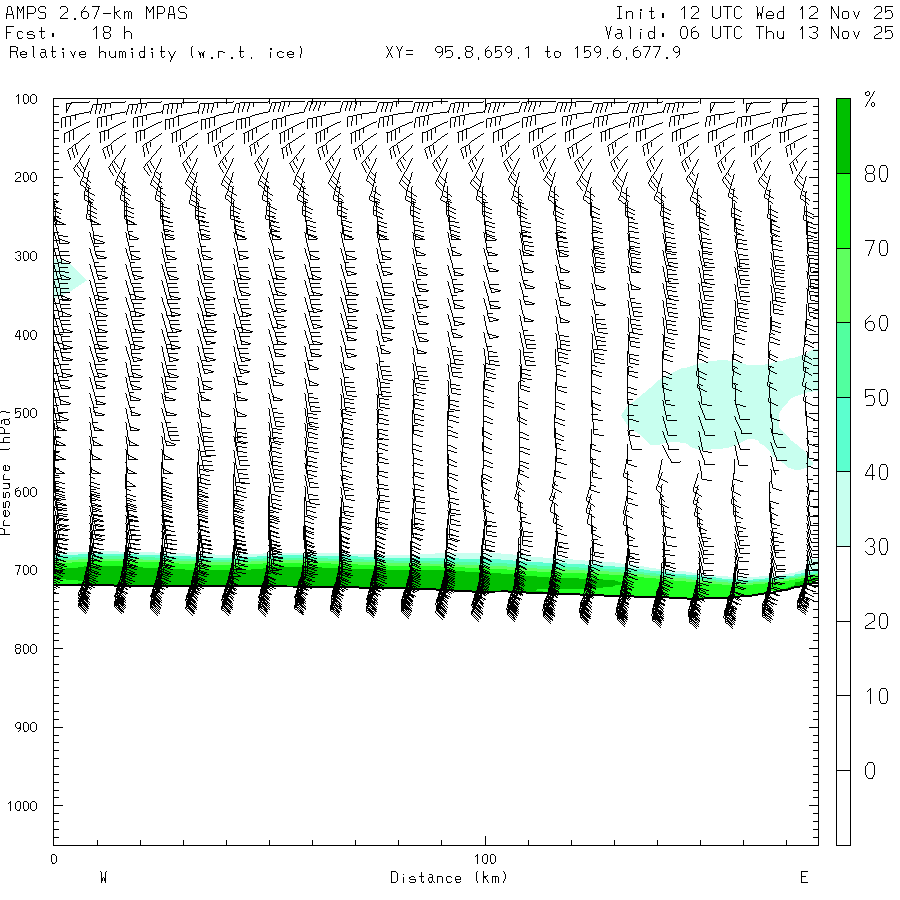This screenshot has height=900, width=900.
Task: Click the 'E' east endpoint label
Action: (x=803, y=878)
